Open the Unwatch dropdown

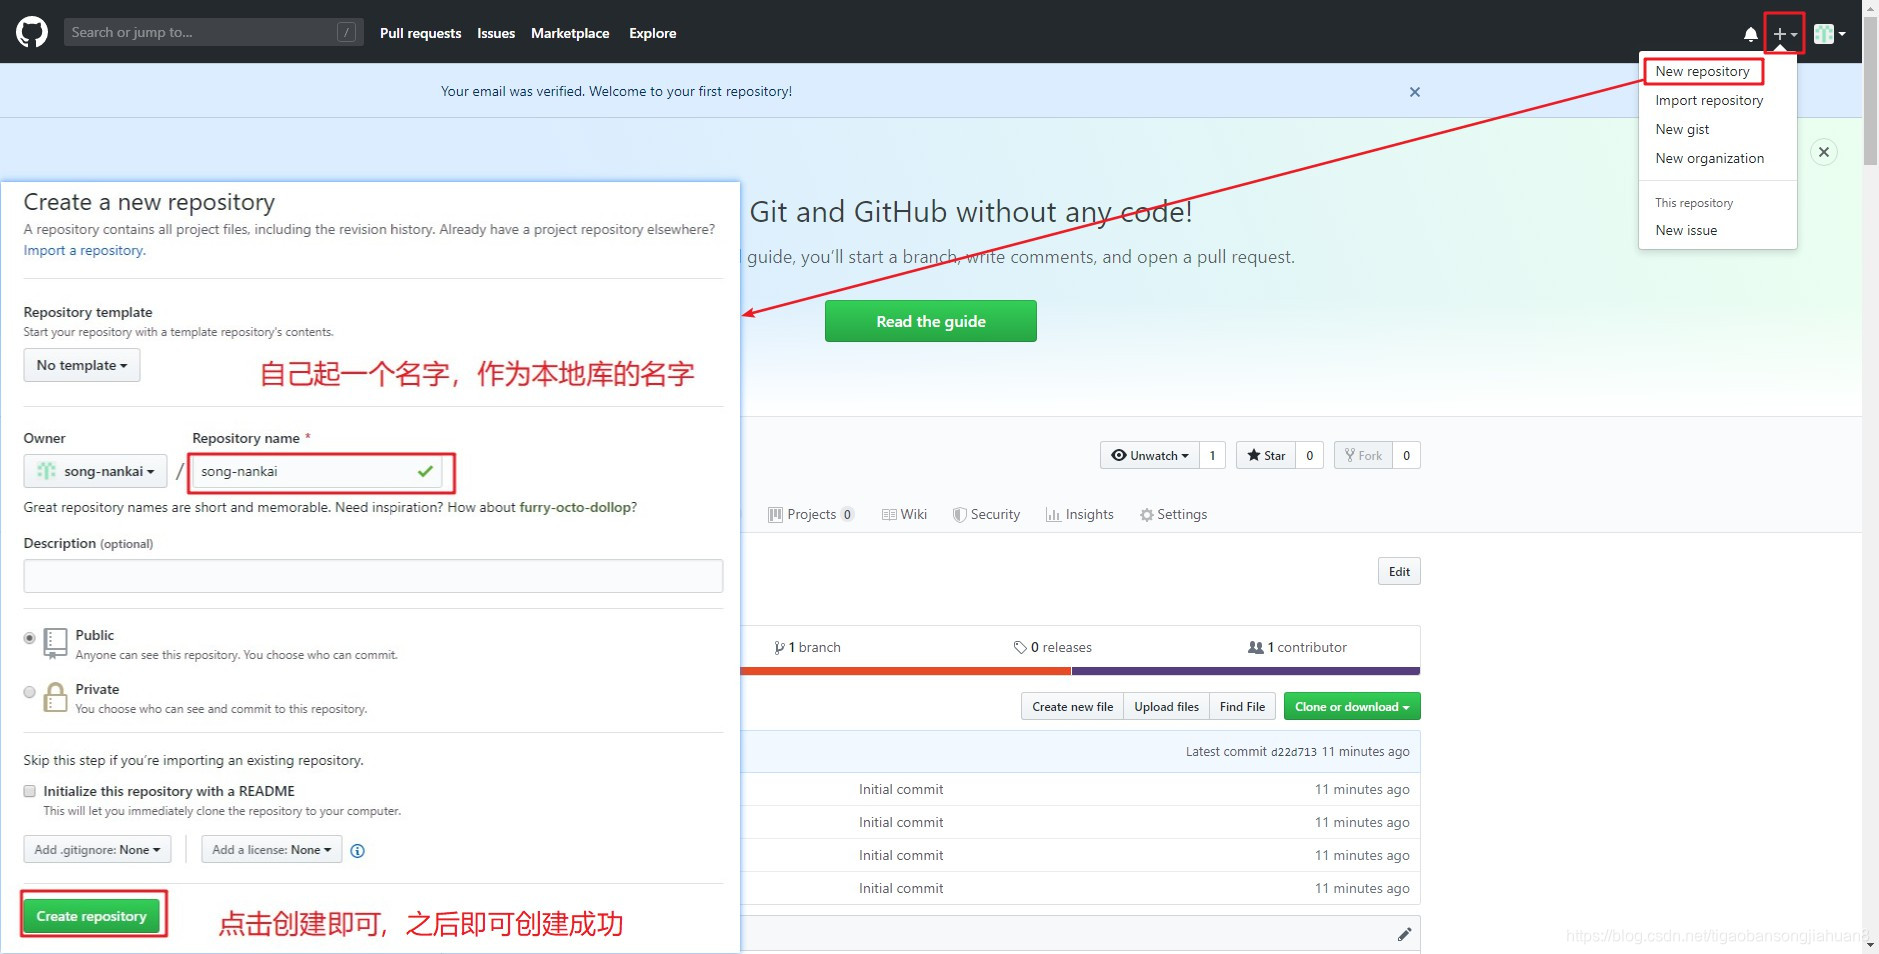tap(1150, 455)
